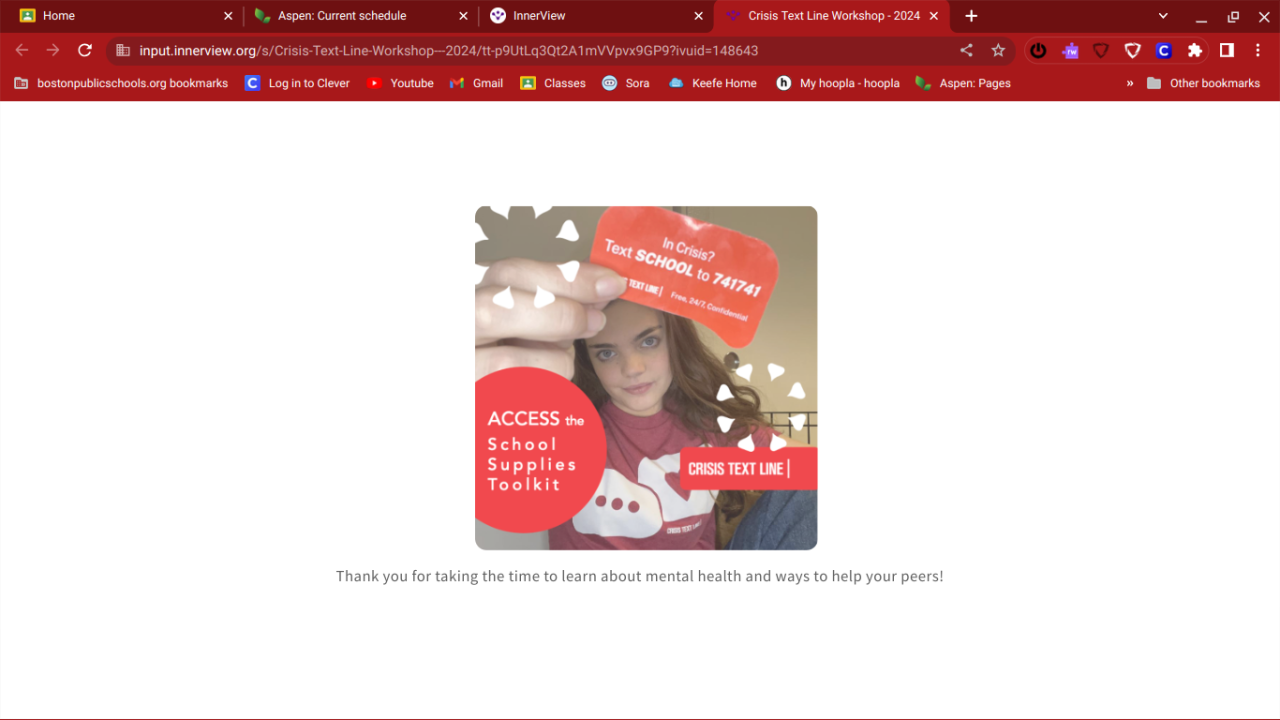Open Chrome three-dot menu
Screen dimensions: 1280x720
[1258, 50]
